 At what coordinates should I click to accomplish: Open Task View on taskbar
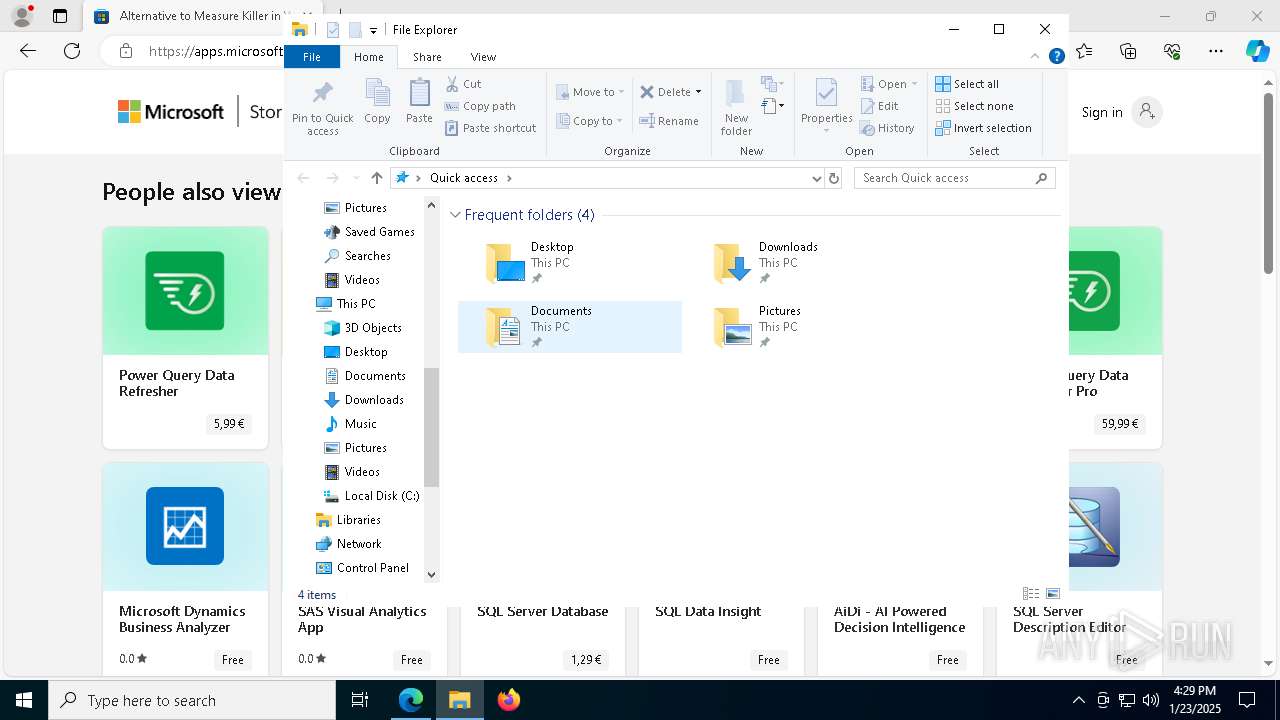click(x=360, y=700)
